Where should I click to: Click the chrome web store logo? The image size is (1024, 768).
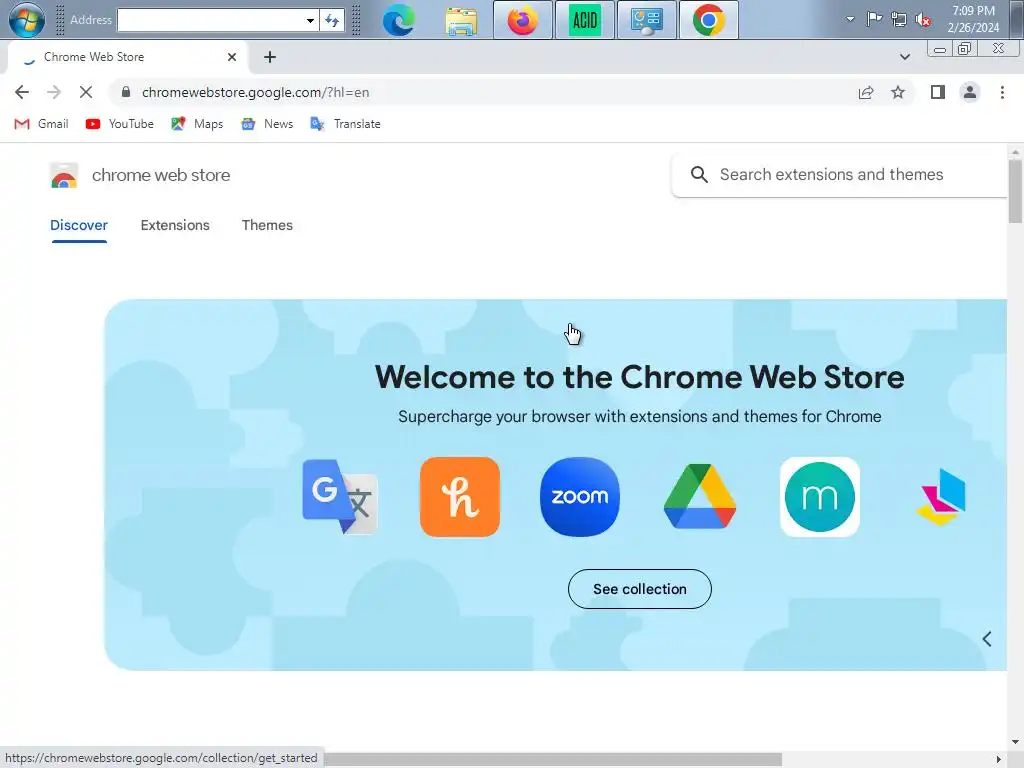[x=140, y=175]
